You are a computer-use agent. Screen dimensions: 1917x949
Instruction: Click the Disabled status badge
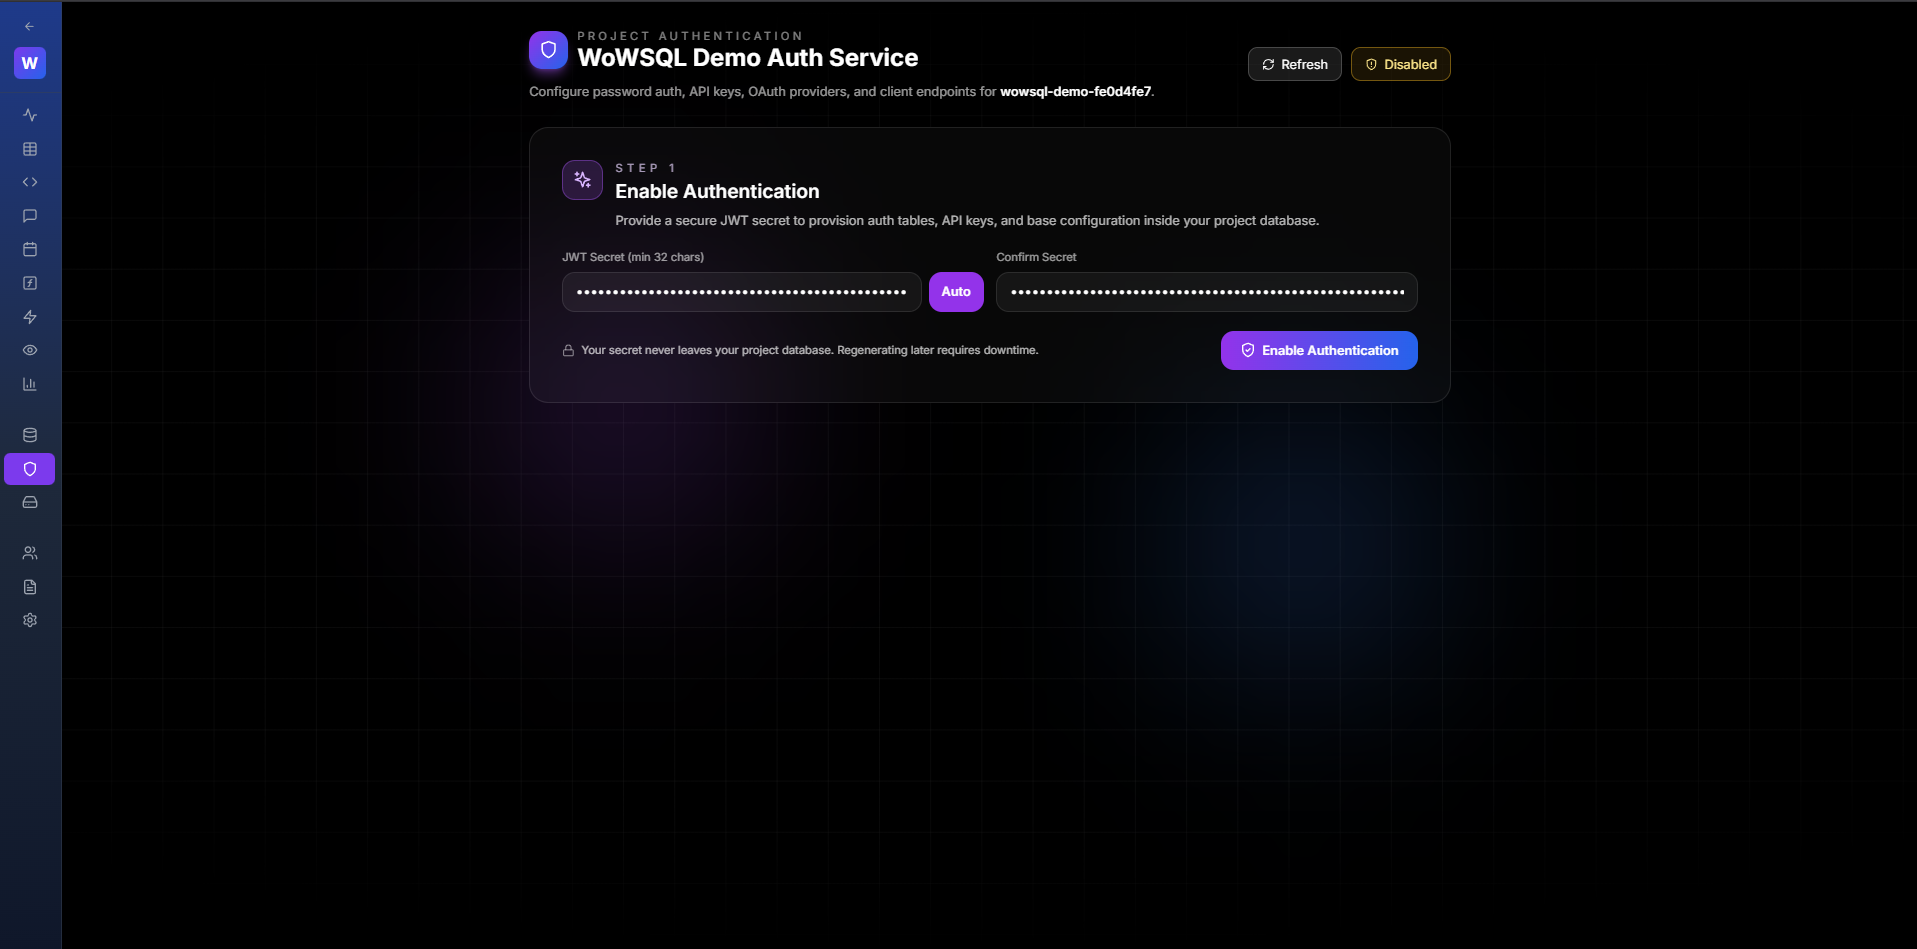point(1399,63)
